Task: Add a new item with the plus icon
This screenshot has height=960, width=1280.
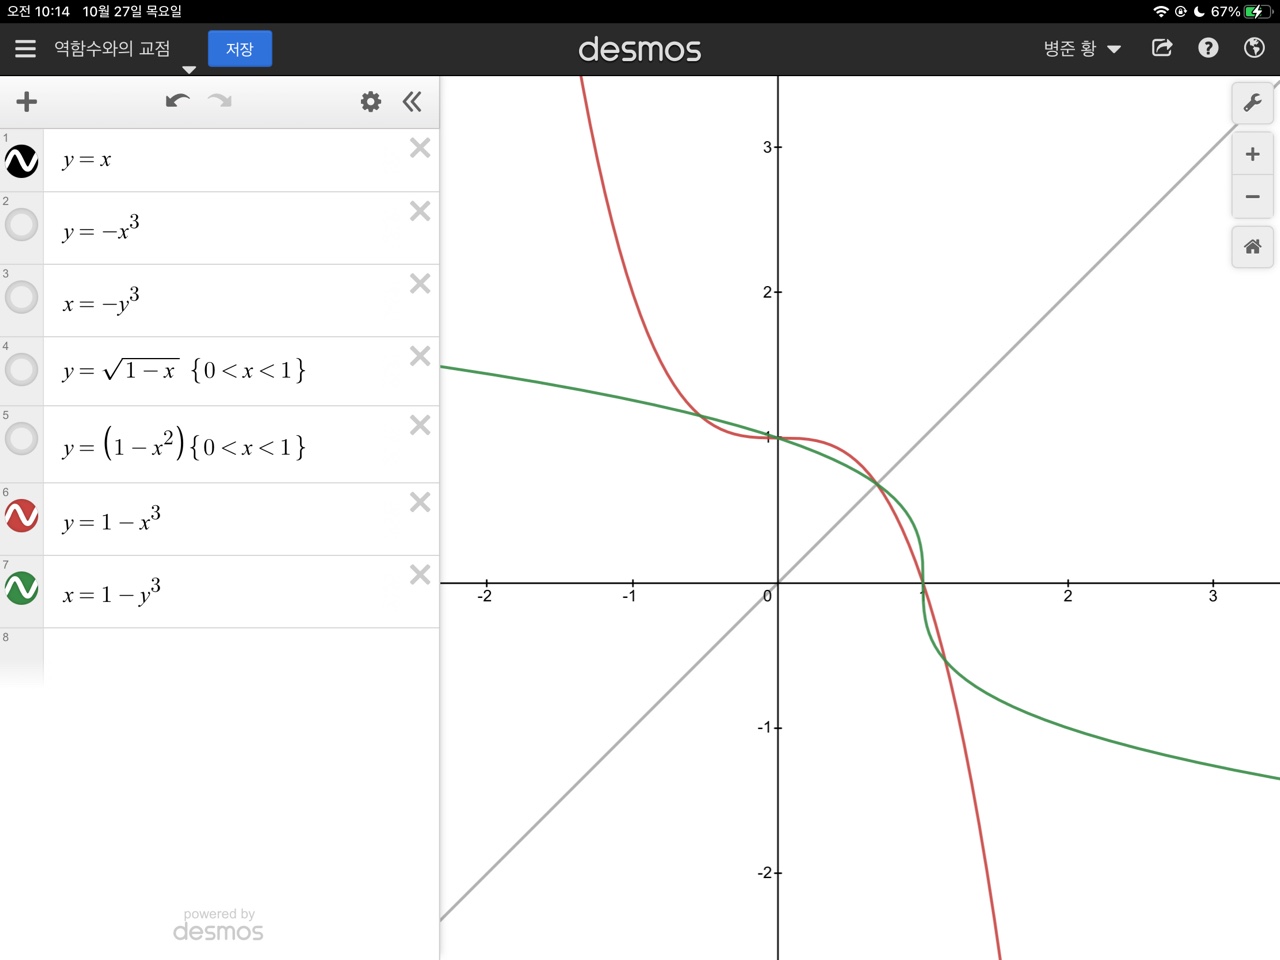Action: point(27,101)
